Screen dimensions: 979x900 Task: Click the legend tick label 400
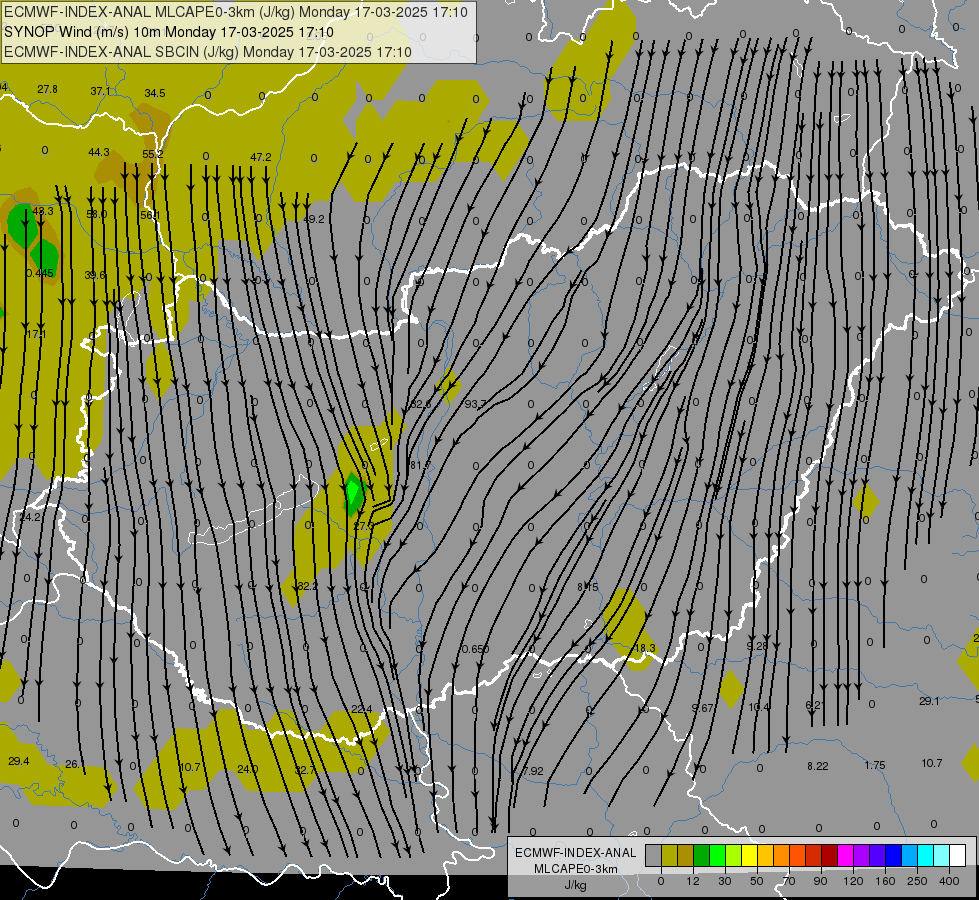(x=949, y=881)
